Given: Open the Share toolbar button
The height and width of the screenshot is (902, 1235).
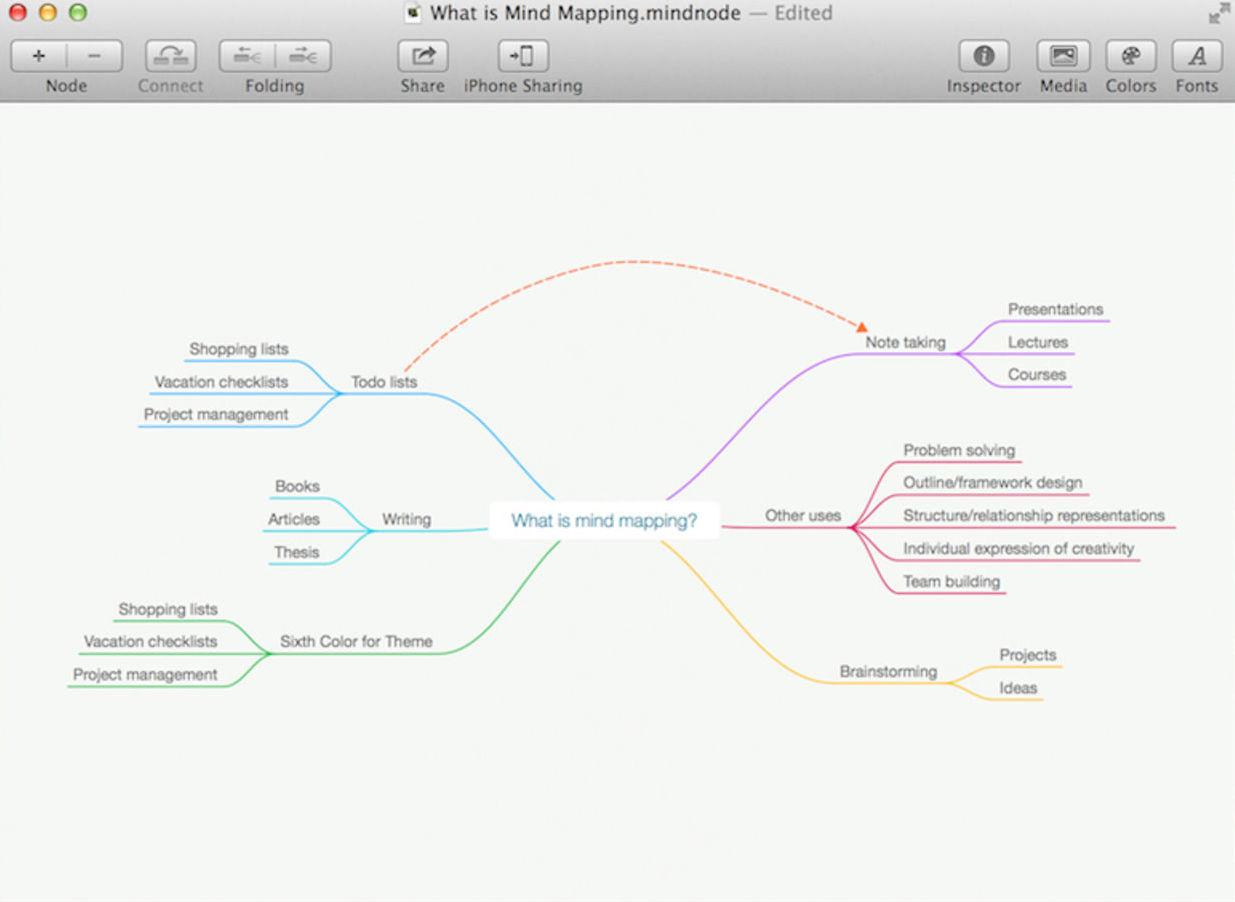Looking at the screenshot, I should click(423, 56).
